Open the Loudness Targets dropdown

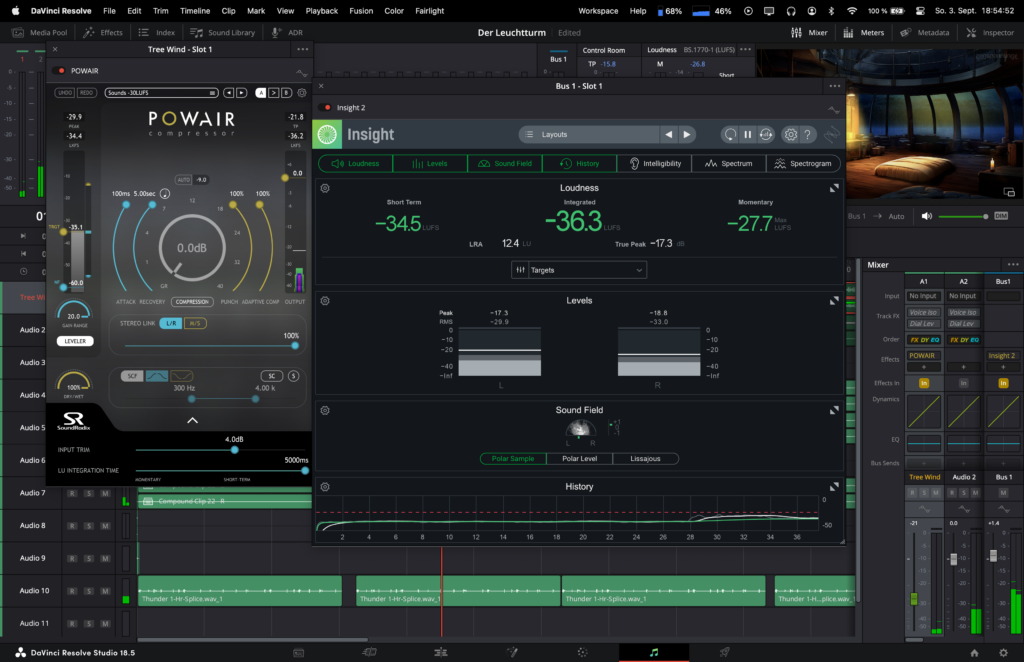(x=579, y=270)
